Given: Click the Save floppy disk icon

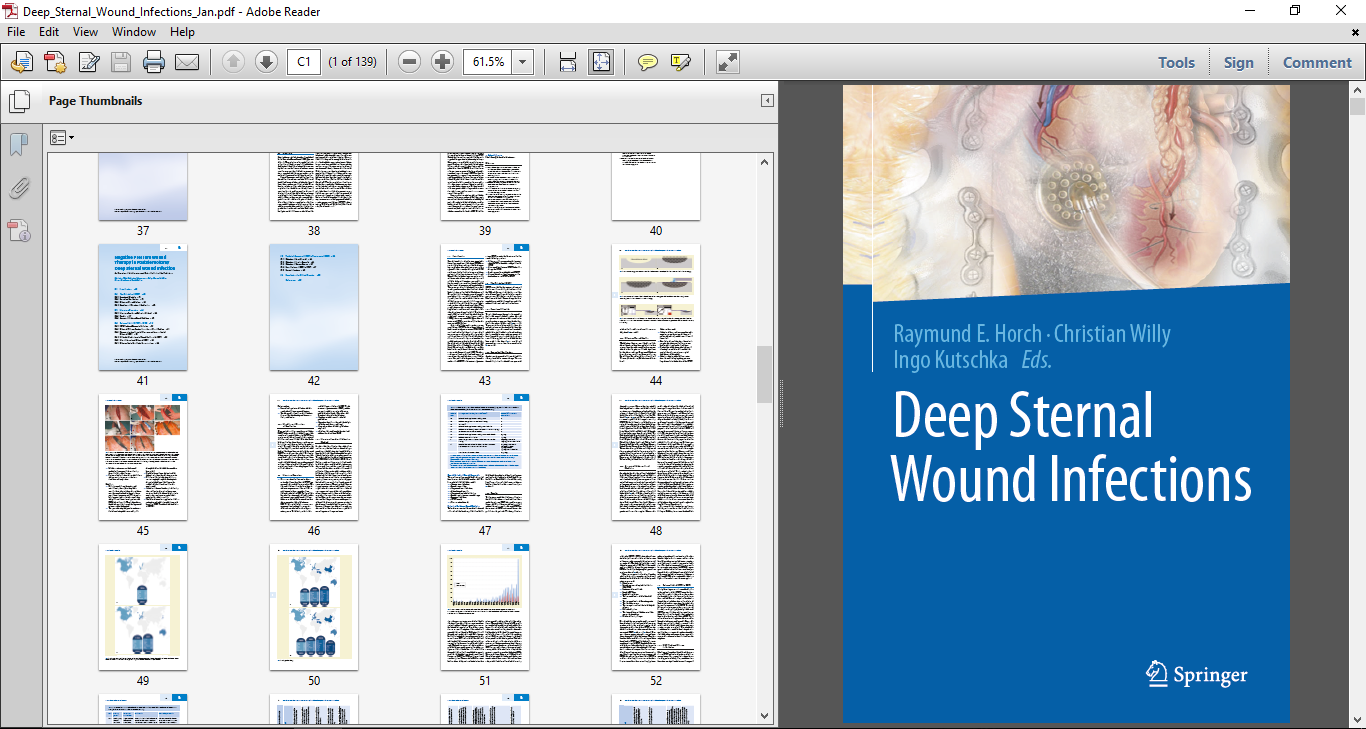Looking at the screenshot, I should point(121,62).
